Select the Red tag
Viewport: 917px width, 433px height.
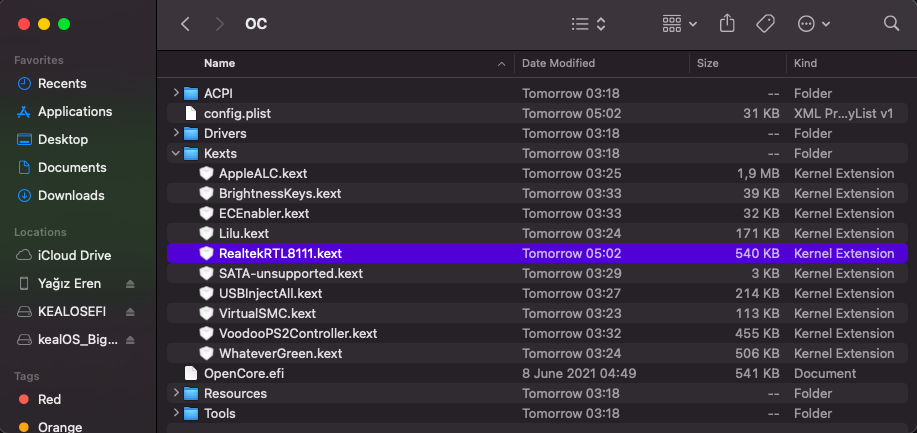coord(49,399)
